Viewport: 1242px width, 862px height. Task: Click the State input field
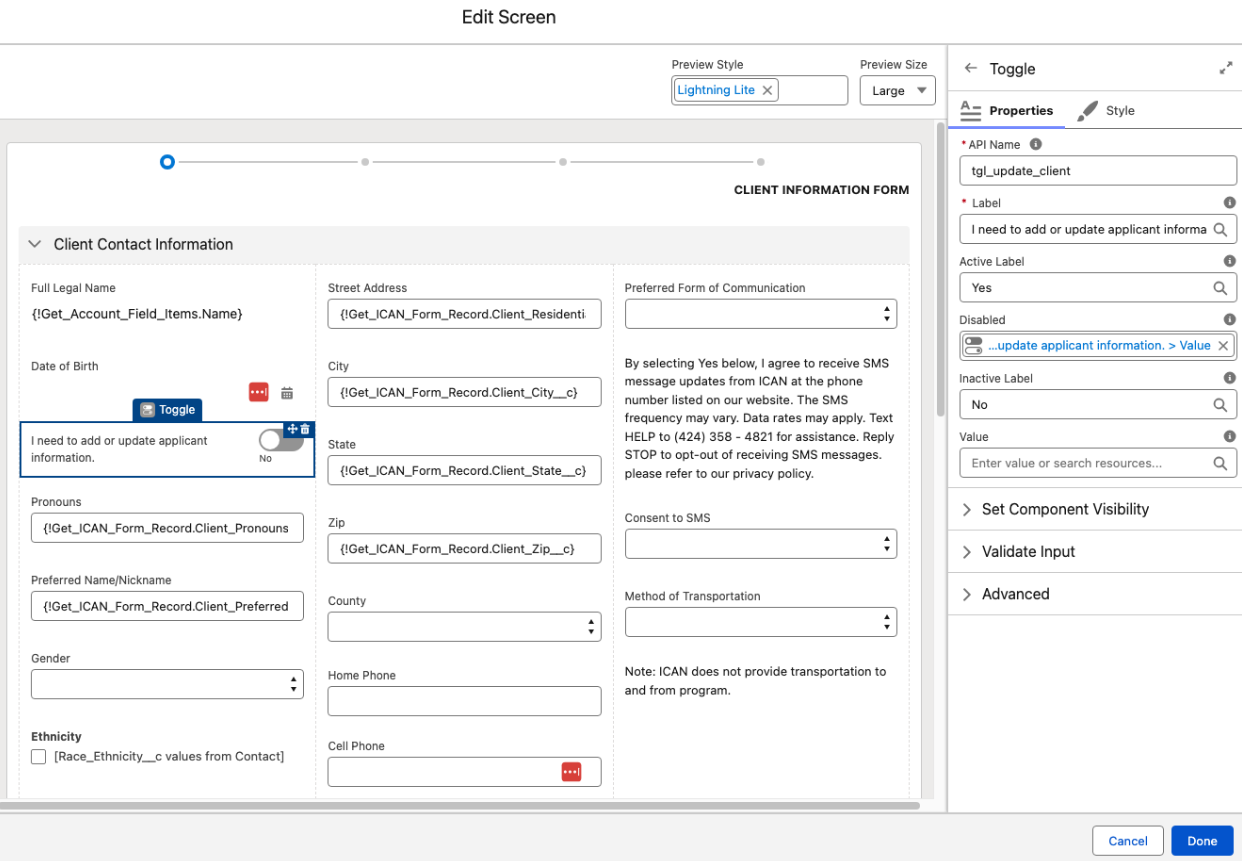coord(464,471)
